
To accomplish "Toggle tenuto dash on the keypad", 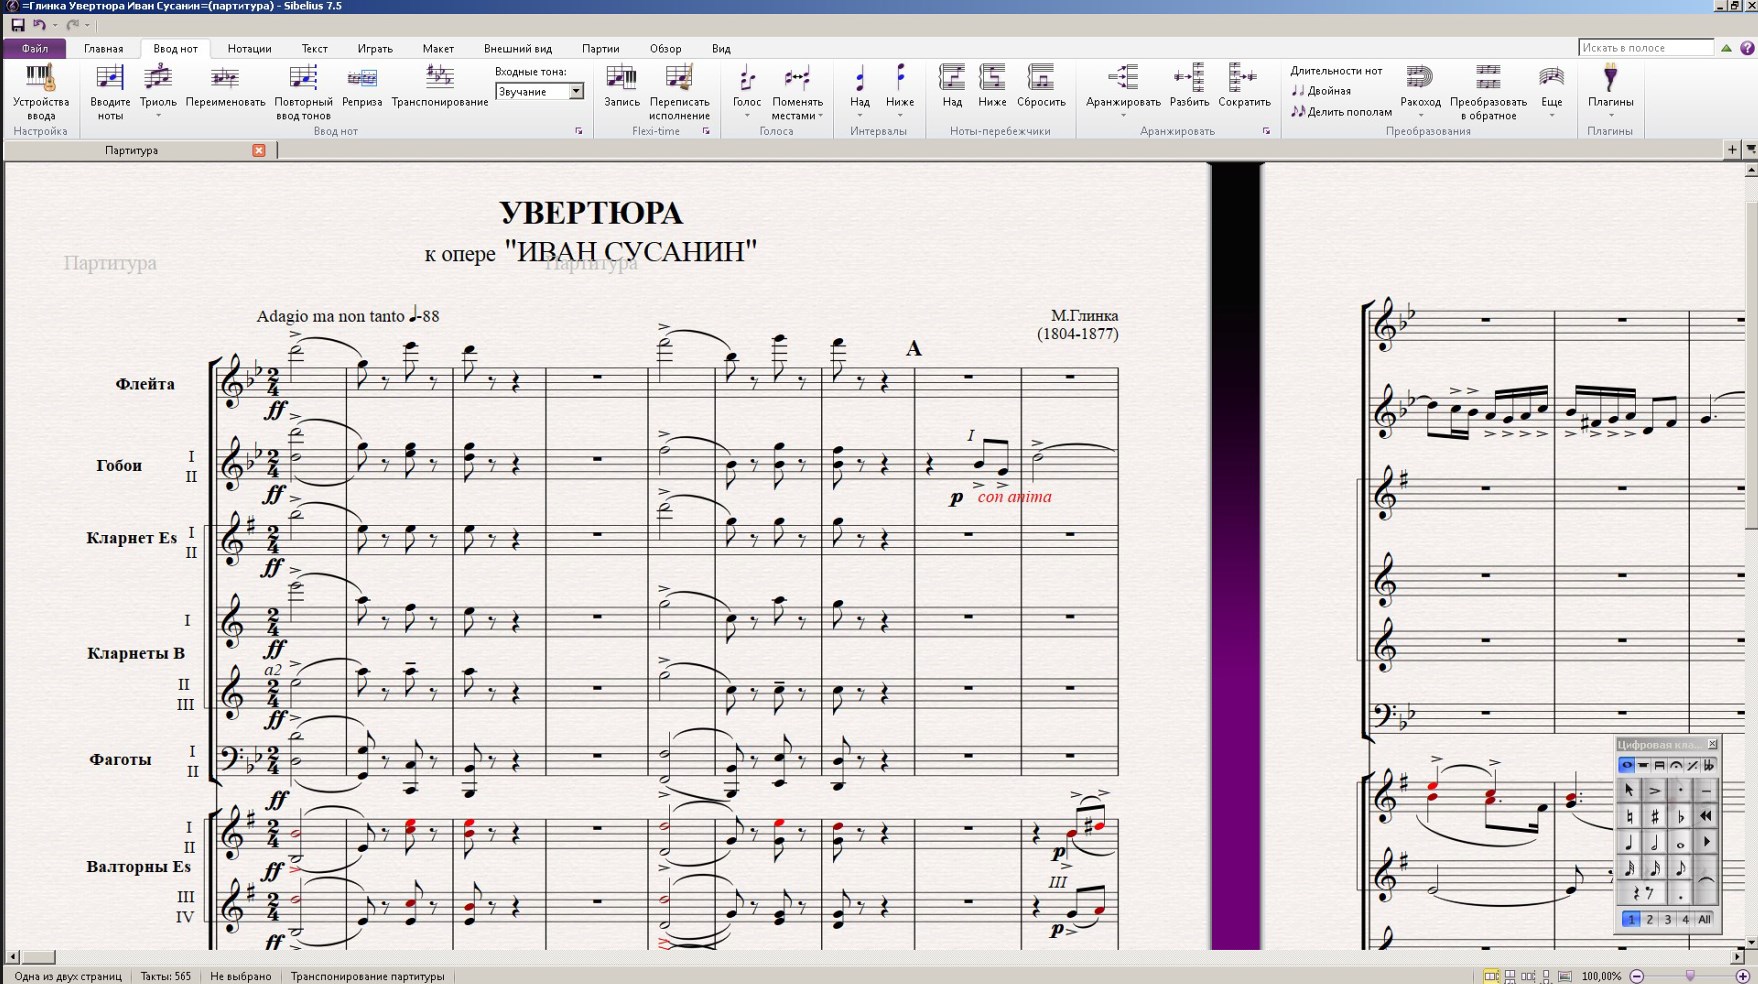I will coord(1706,791).
